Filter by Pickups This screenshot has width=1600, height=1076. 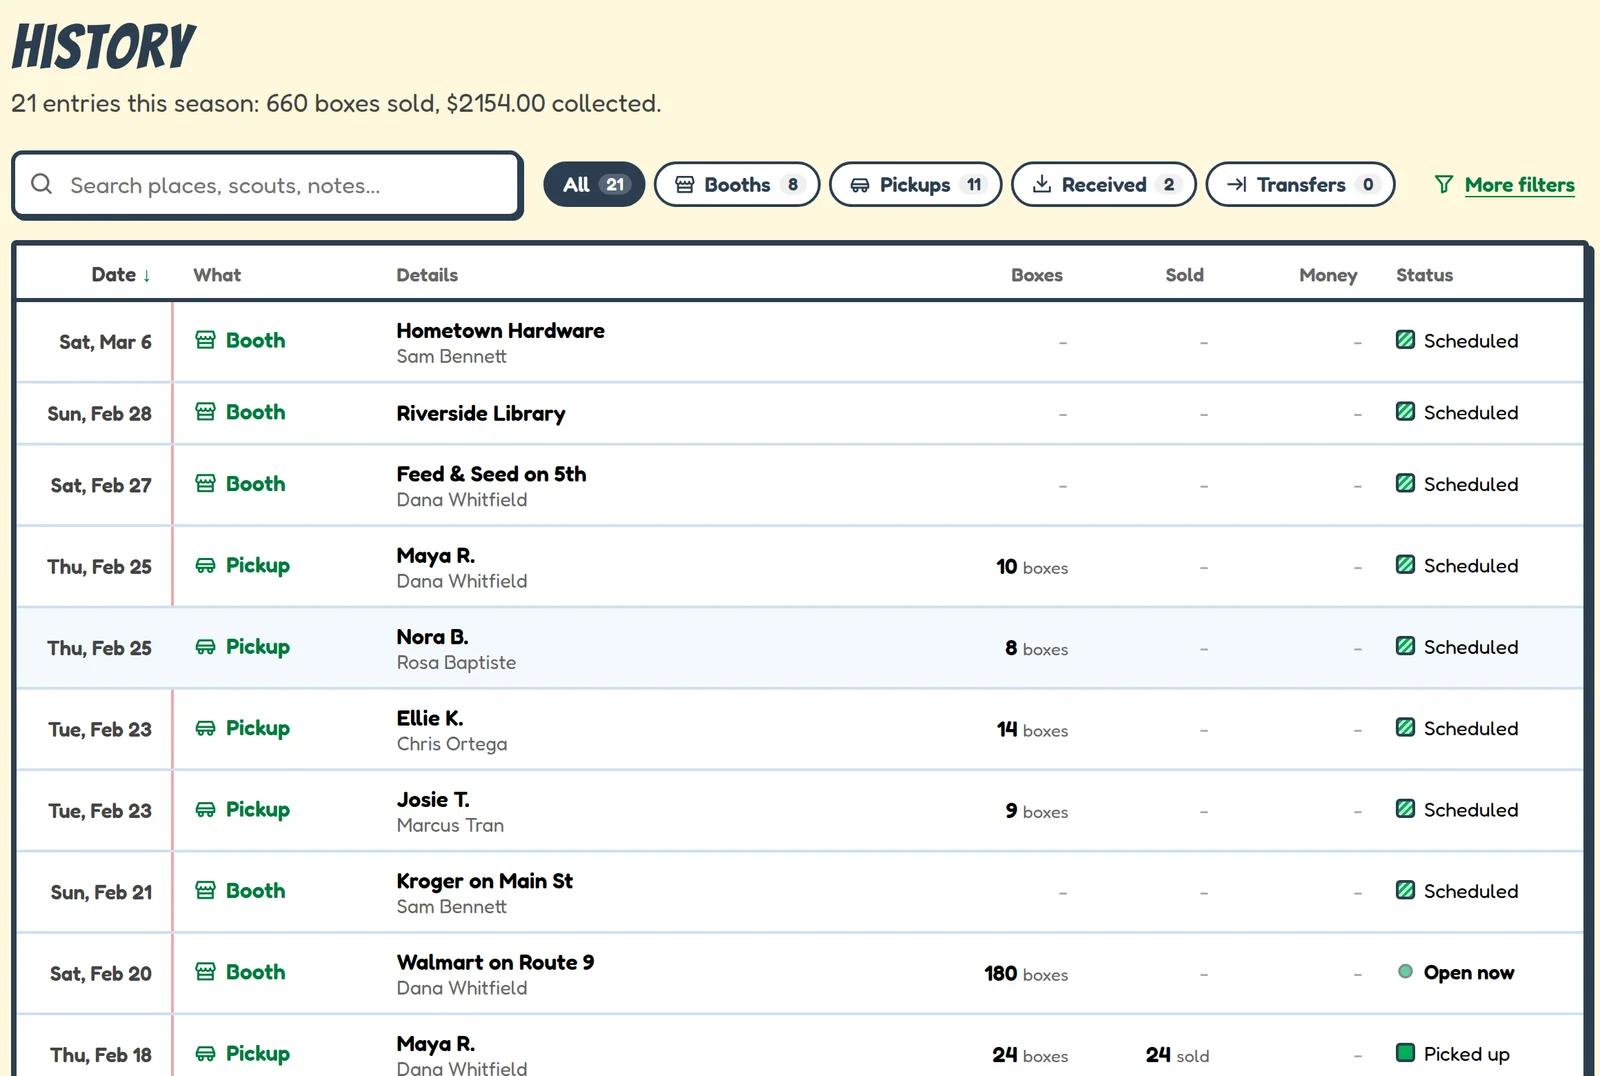[915, 185]
